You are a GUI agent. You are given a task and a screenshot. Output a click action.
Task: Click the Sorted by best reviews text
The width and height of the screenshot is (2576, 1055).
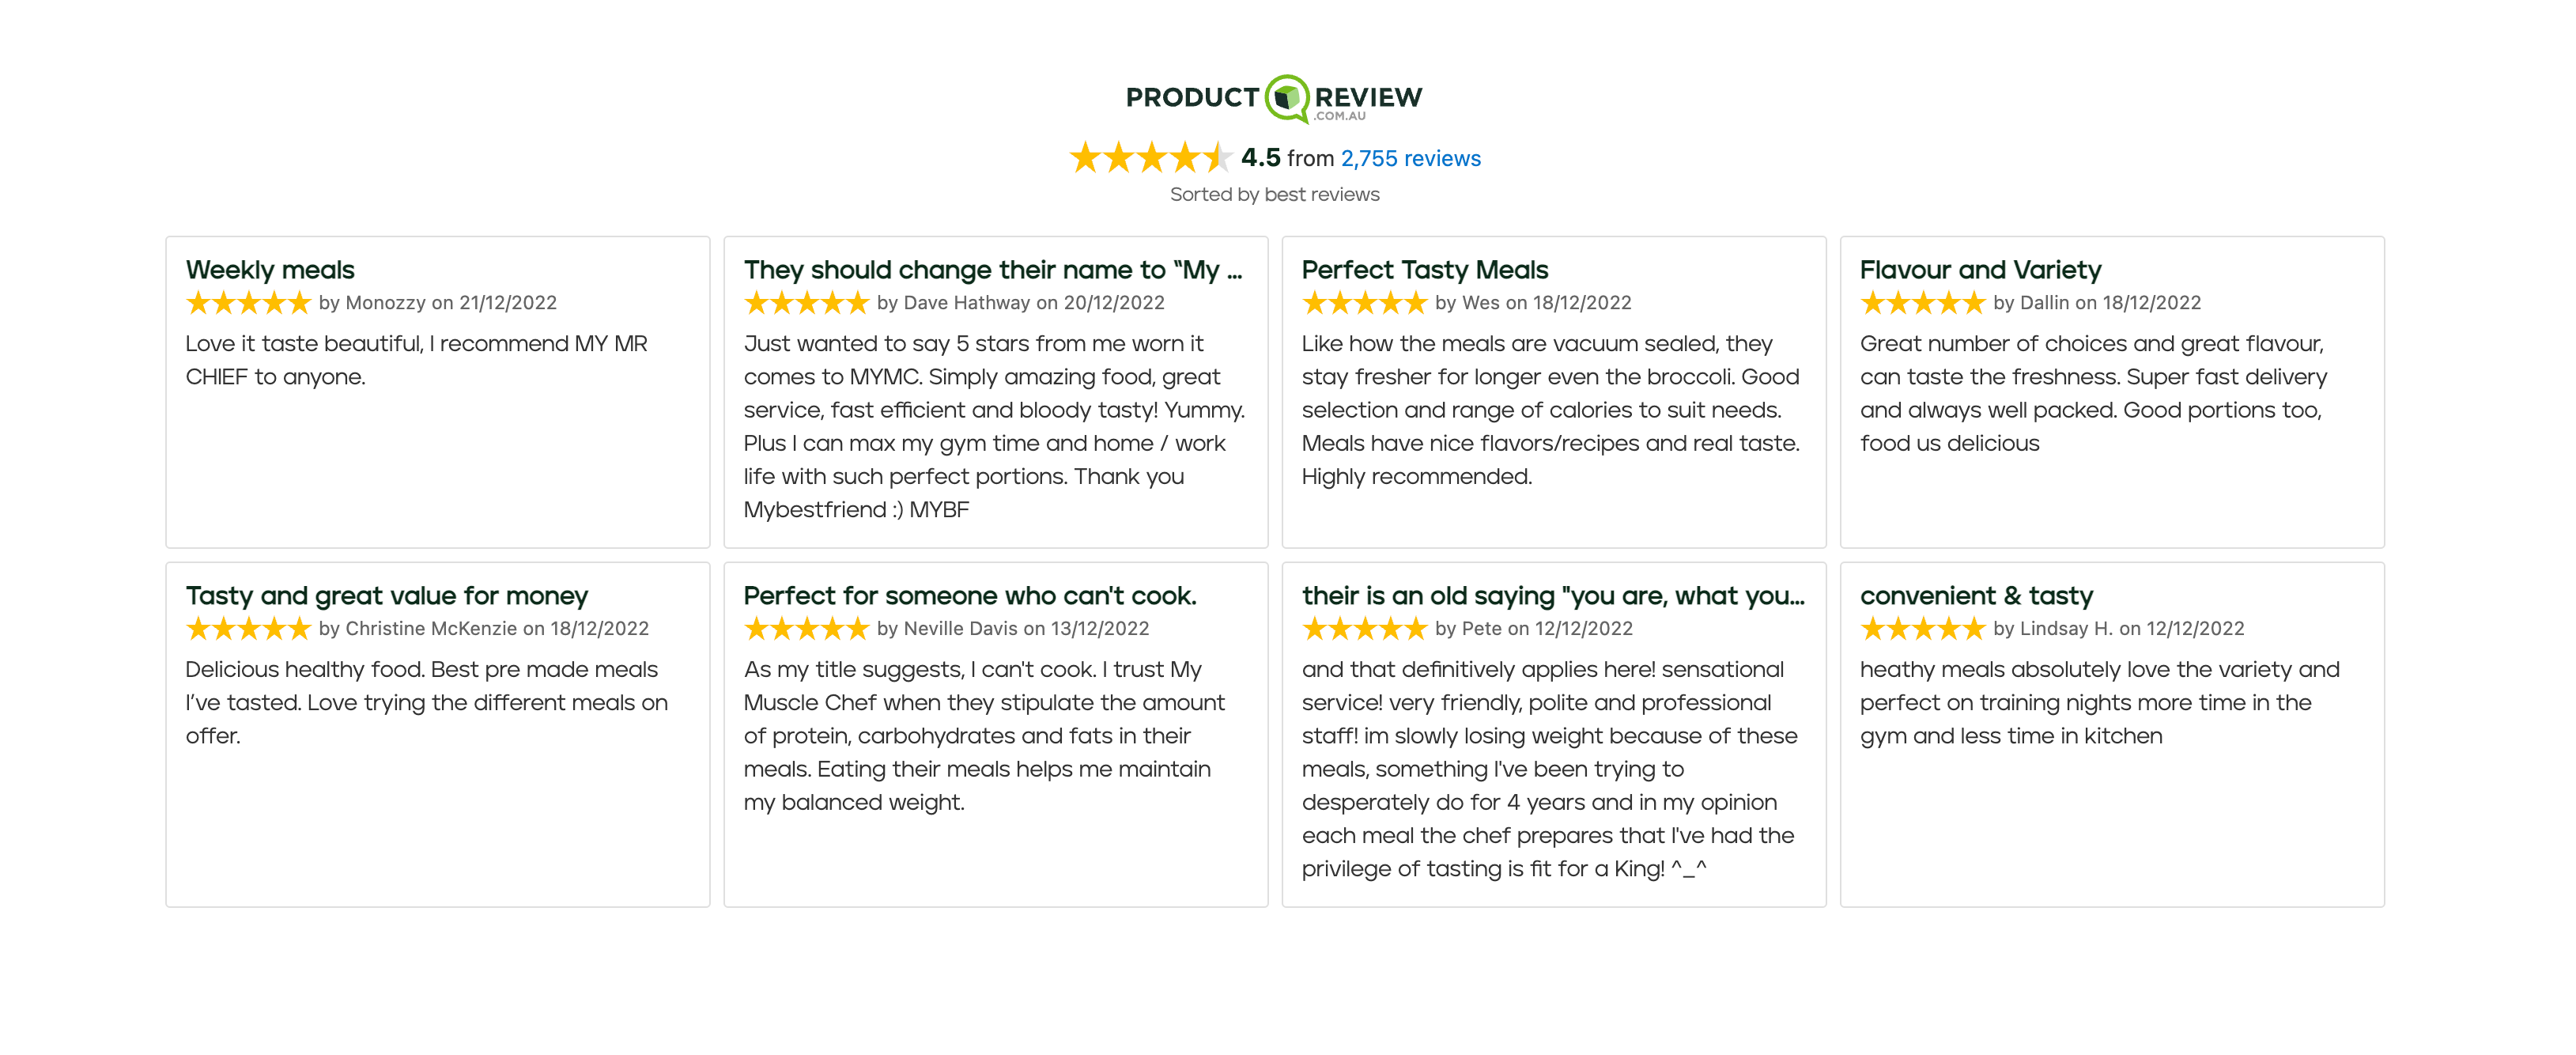(1274, 194)
